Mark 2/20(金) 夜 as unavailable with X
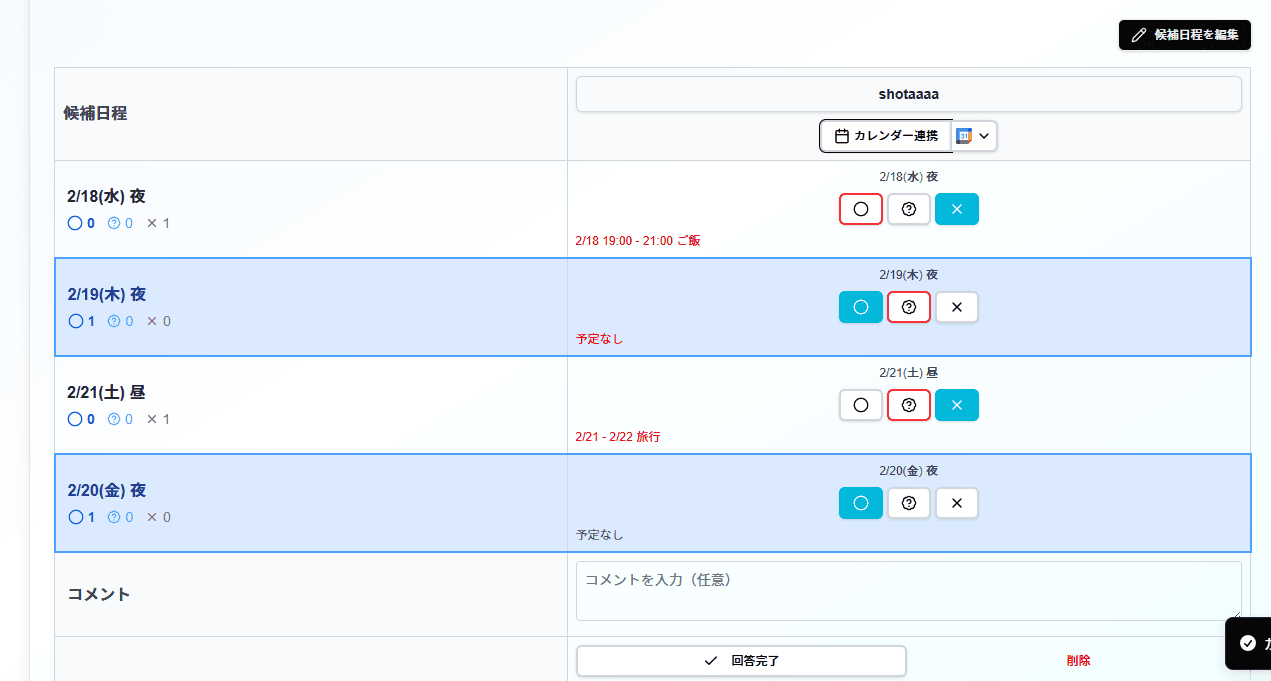This screenshot has width=1271, height=681. coord(956,503)
